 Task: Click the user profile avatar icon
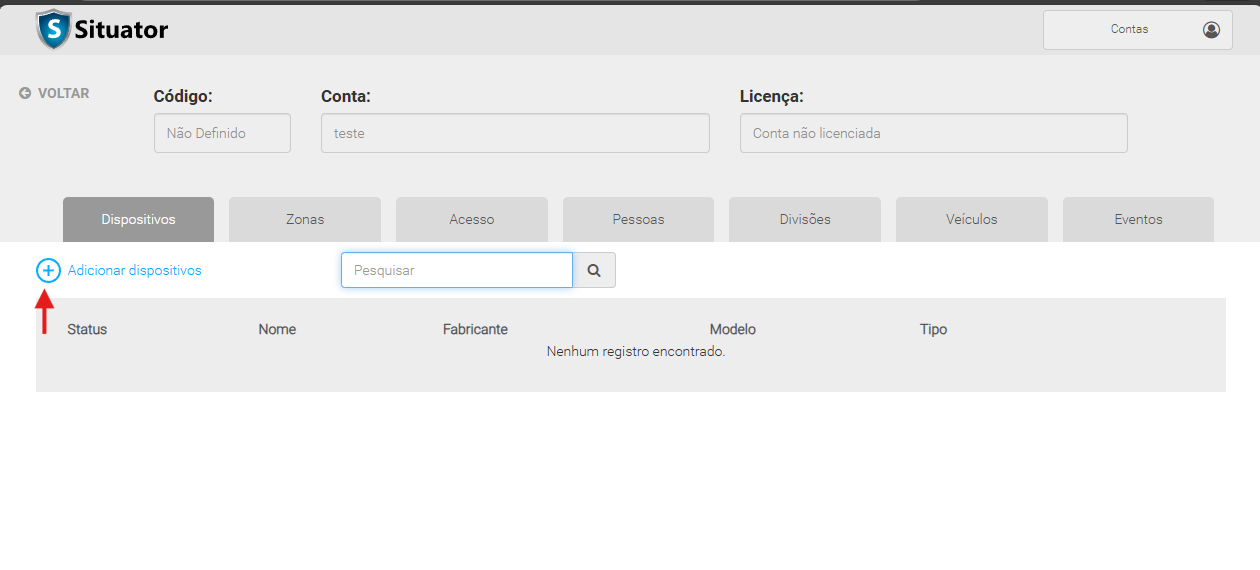point(1211,30)
